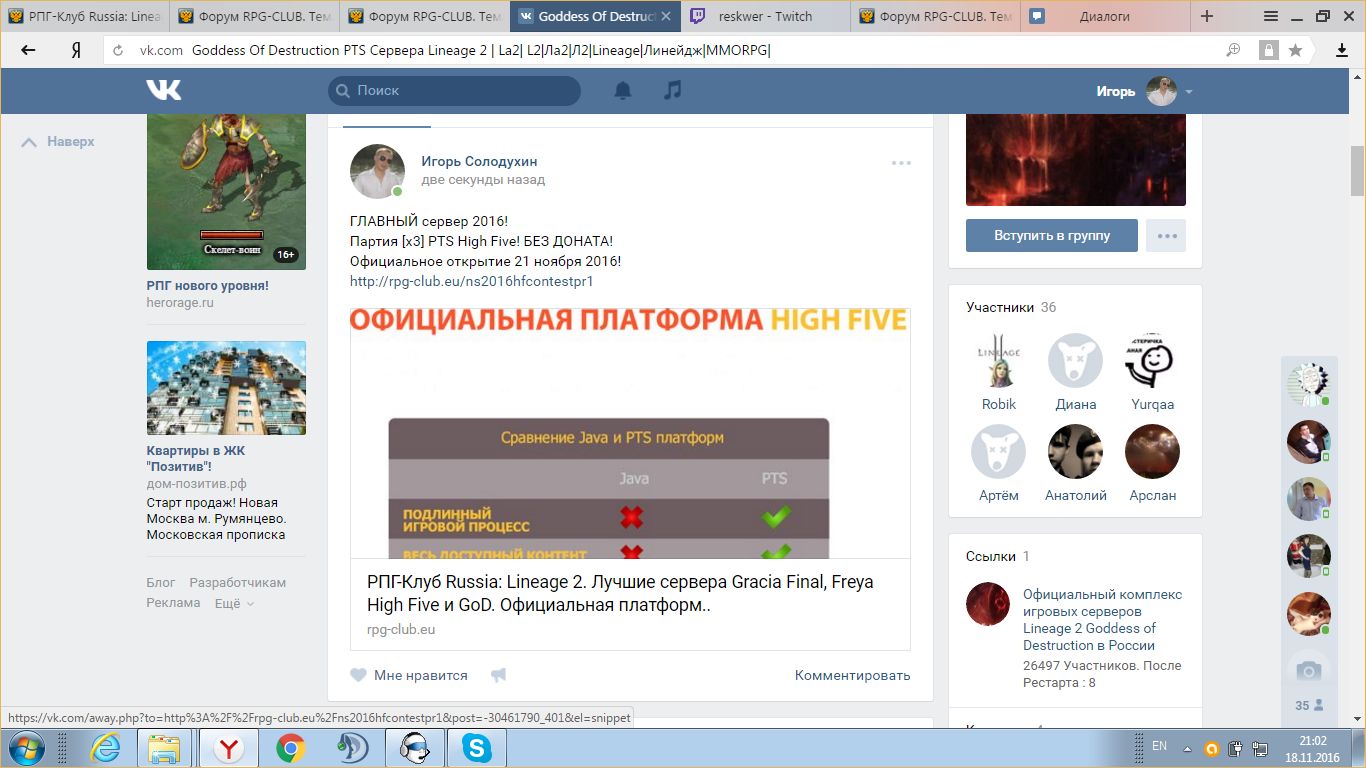Open Skype from the taskbar
1366x768 pixels.
(477, 748)
